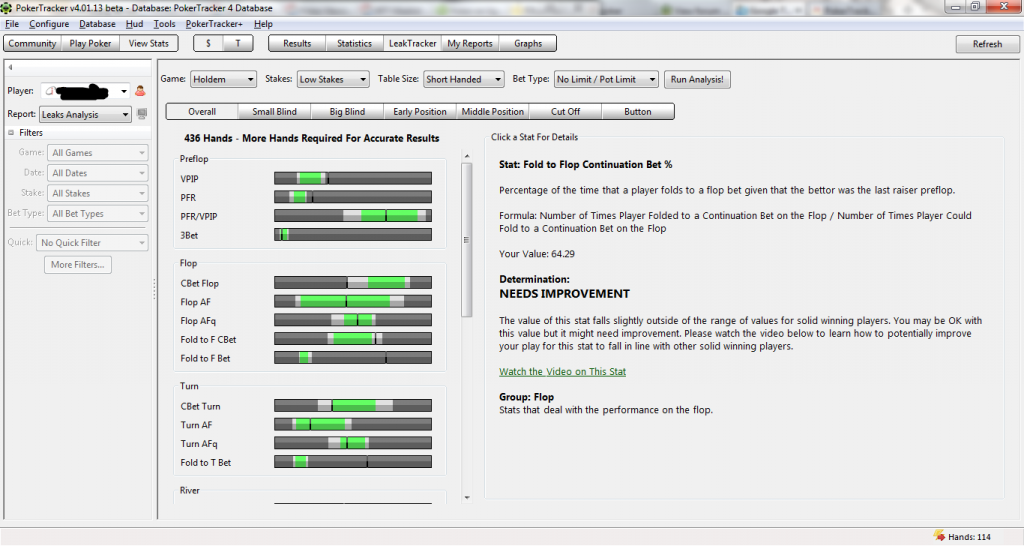Viewport: 1024px width, 546px height.
Task: Click the stats list scrollbar down arrow
Action: pos(467,498)
